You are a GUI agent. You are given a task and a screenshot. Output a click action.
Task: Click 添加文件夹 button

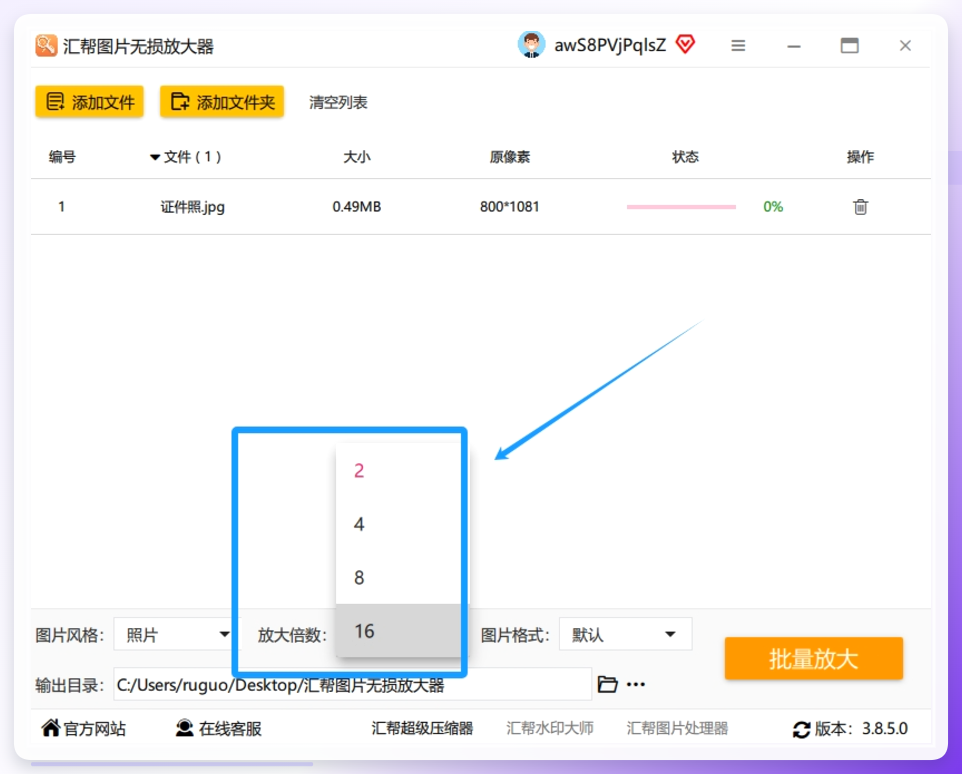tap(221, 102)
